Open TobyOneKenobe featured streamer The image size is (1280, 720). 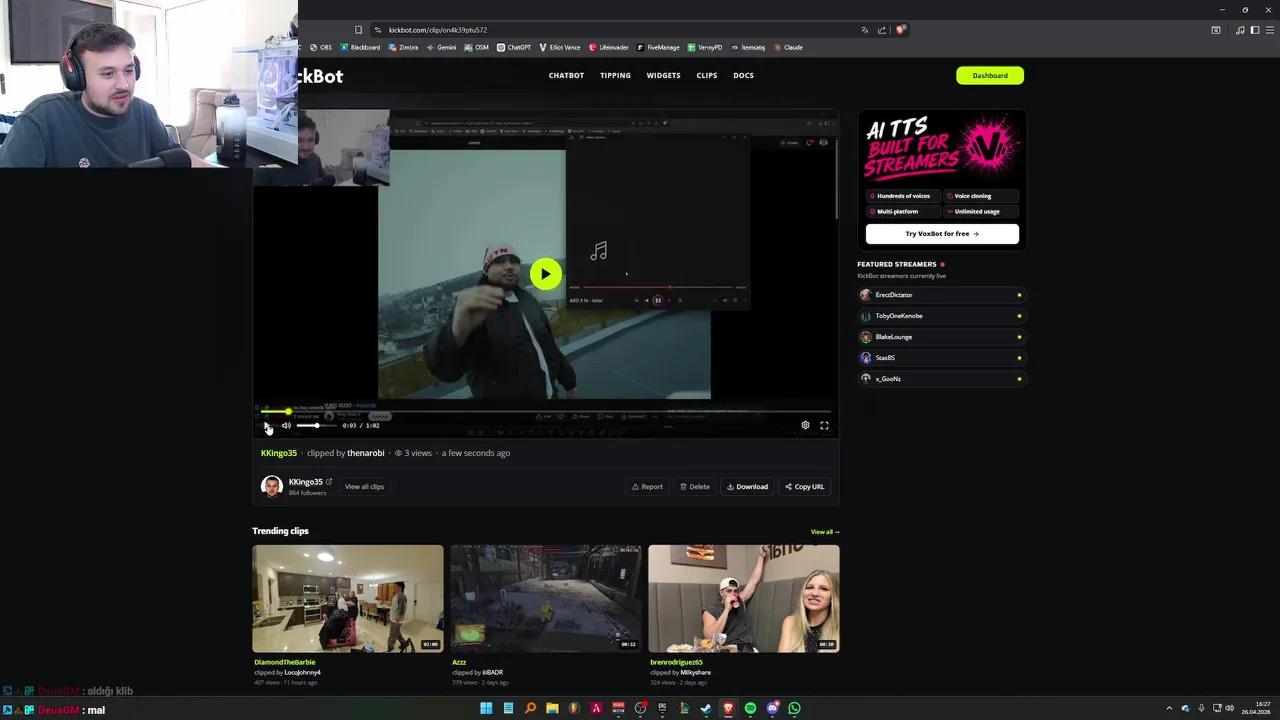click(942, 316)
